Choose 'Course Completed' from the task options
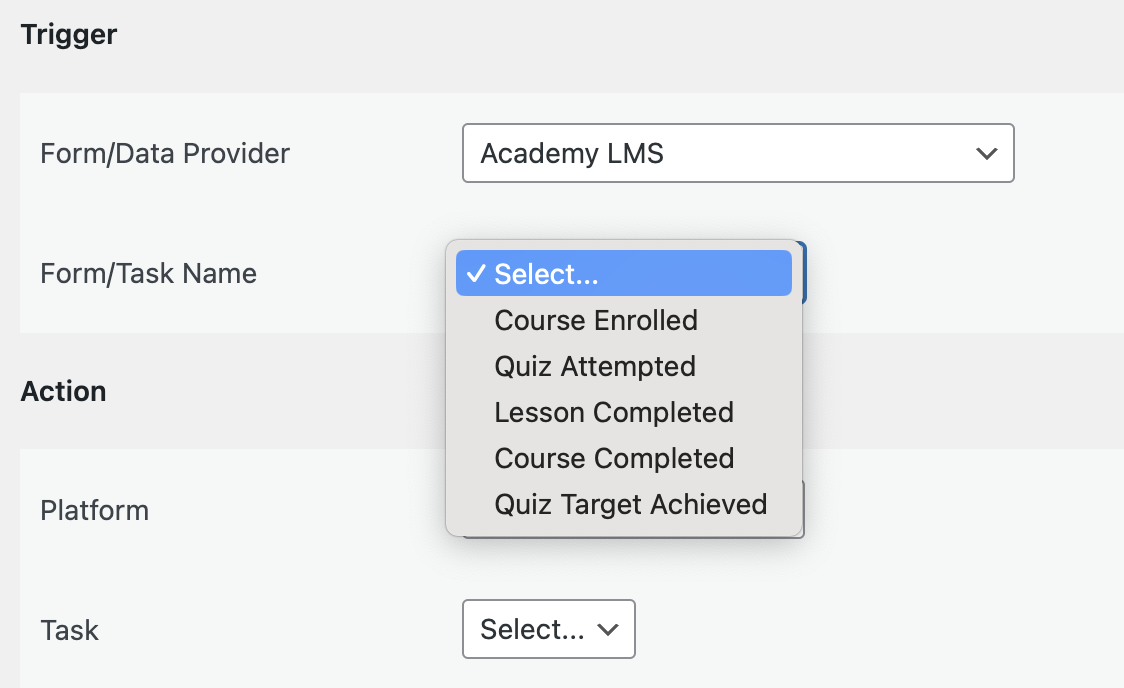The image size is (1124, 688). [x=614, y=458]
